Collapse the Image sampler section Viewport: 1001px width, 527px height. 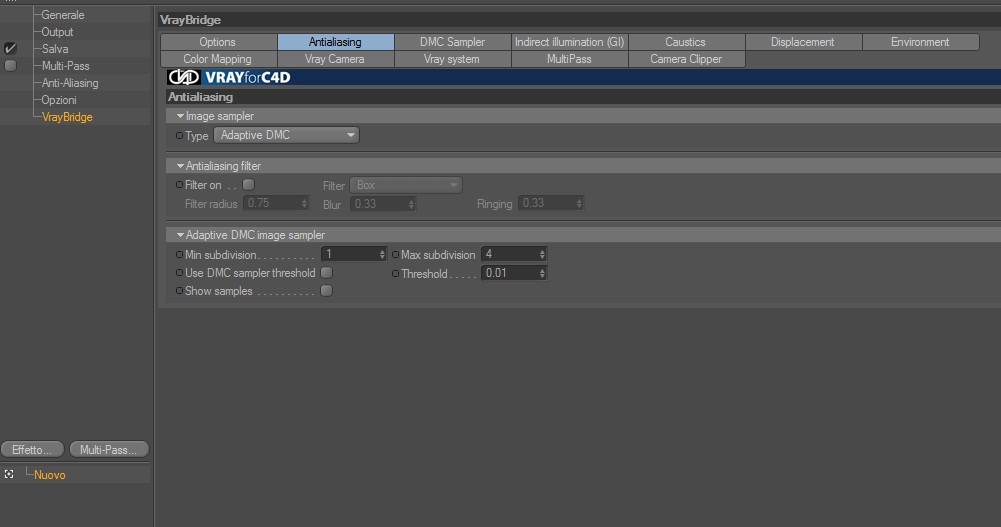[180, 116]
